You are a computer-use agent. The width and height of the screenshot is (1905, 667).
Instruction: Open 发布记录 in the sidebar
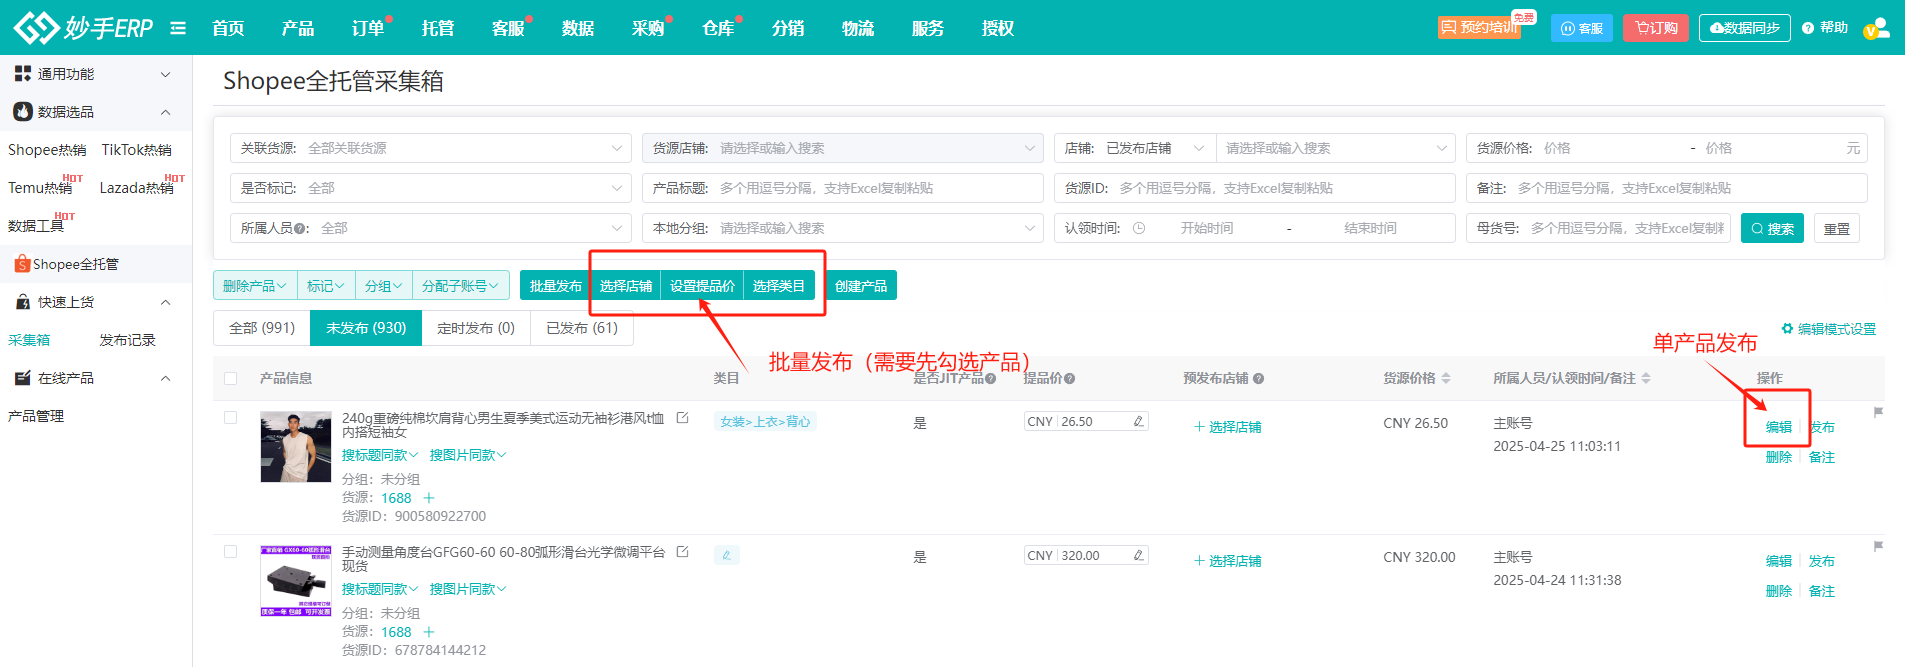[x=127, y=340]
